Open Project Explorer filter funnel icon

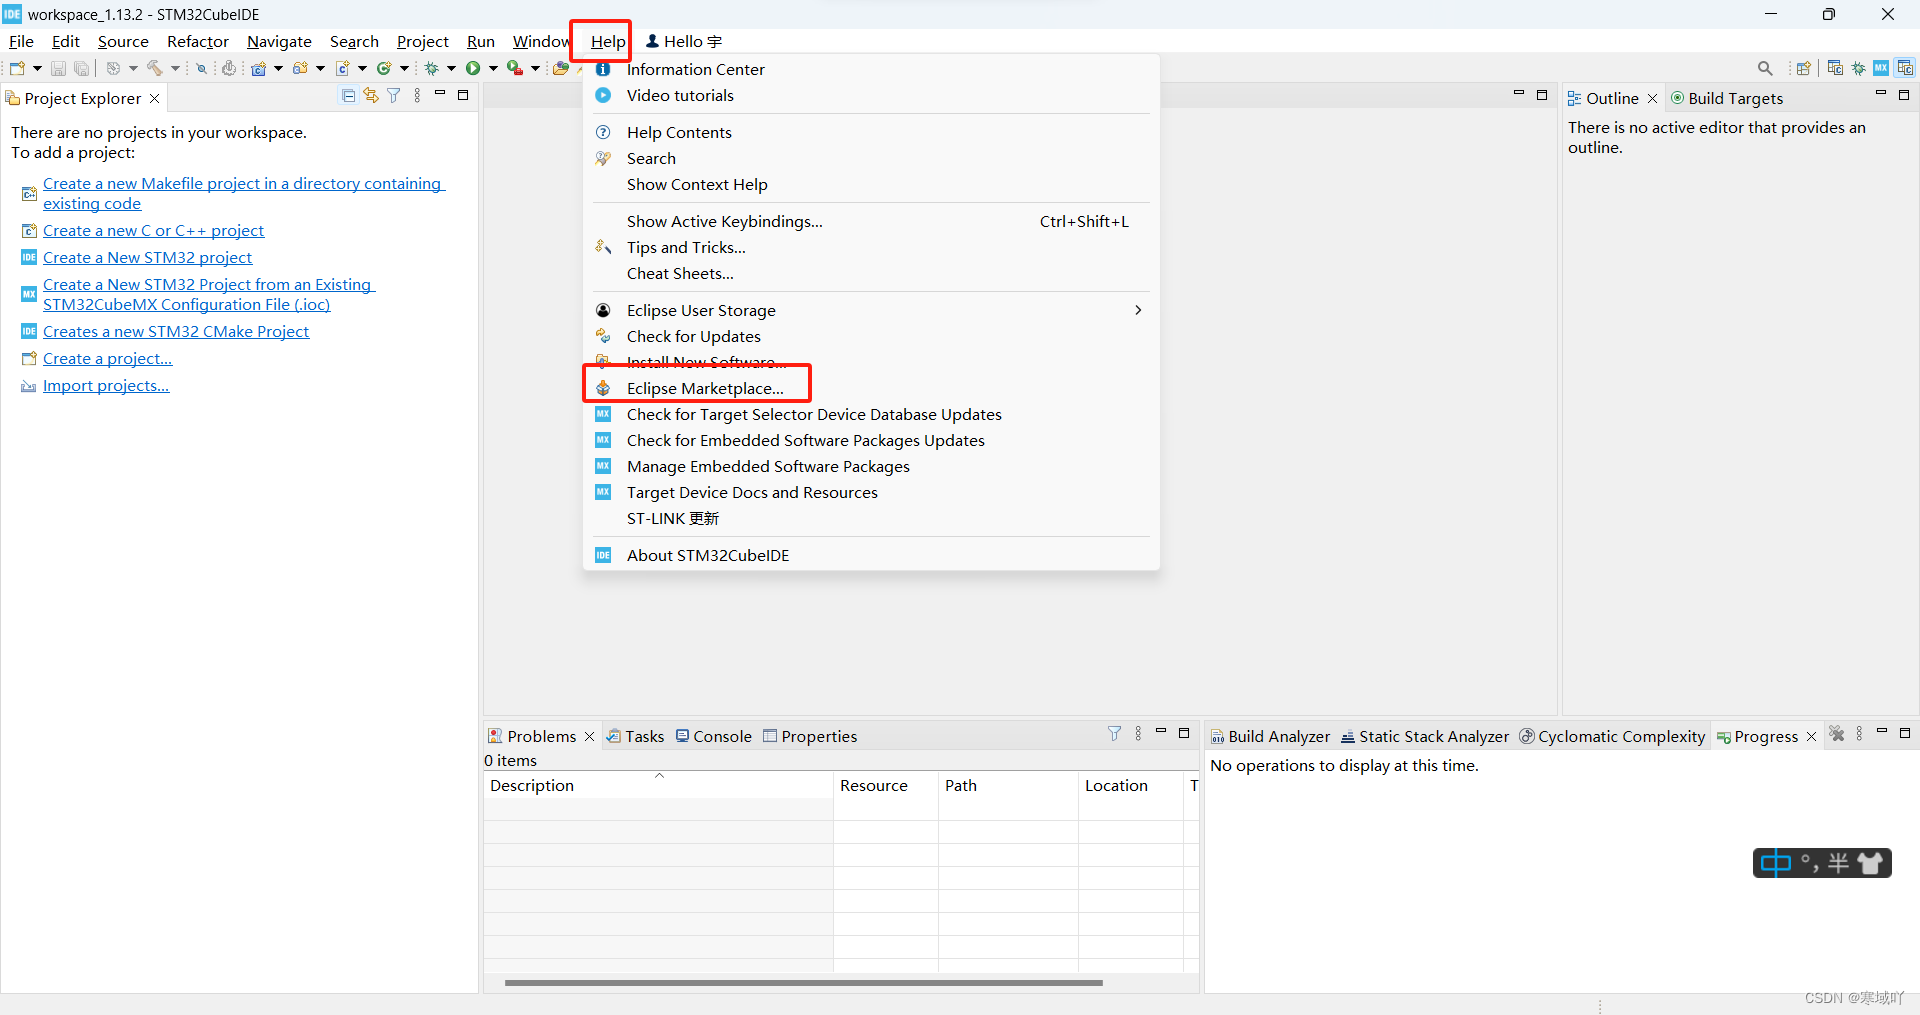394,96
